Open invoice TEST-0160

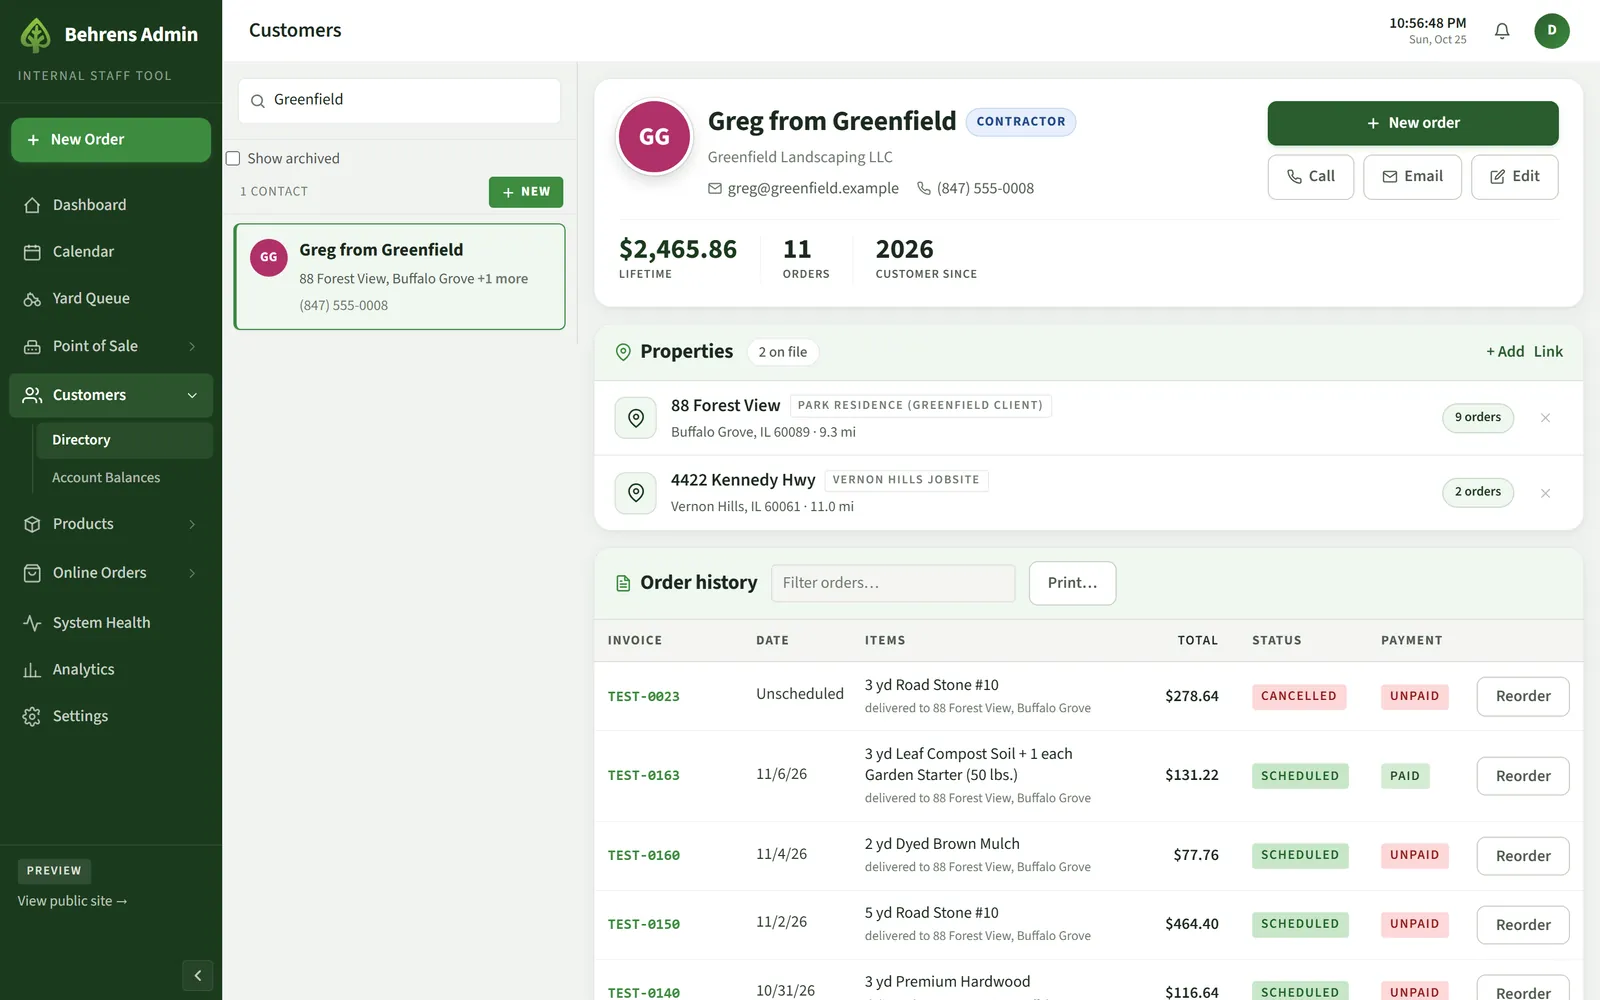coord(644,856)
